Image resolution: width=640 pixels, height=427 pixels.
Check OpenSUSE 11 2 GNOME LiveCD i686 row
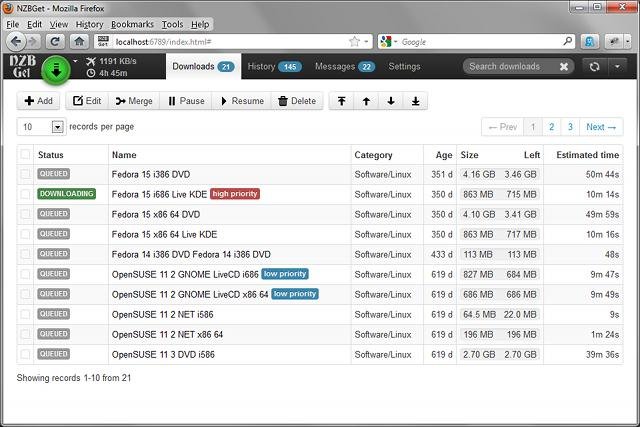25,274
